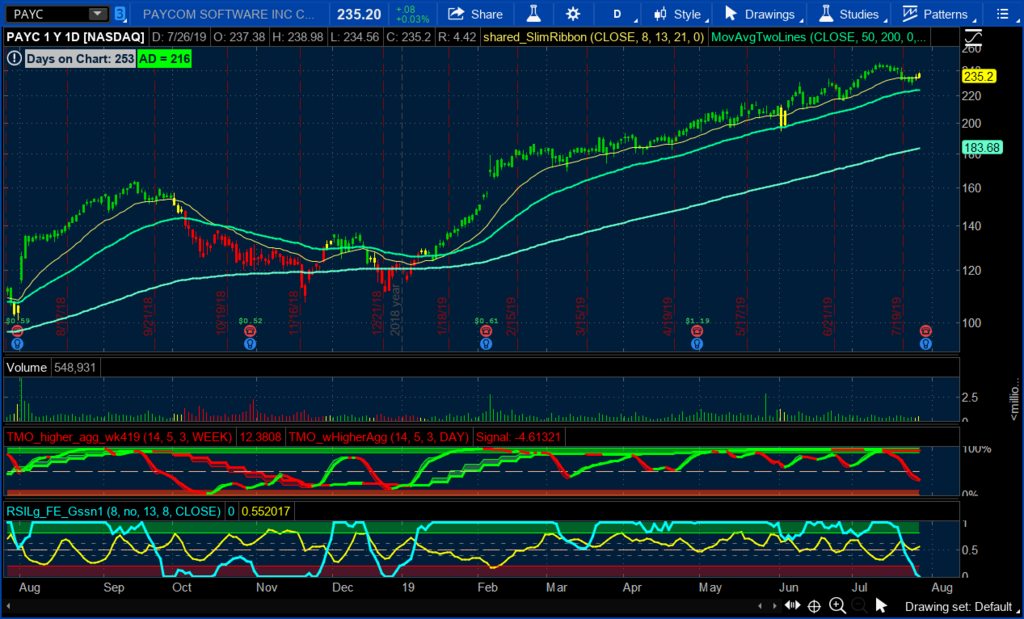This screenshot has width=1024, height=619.
Task: Open chart settings gear icon
Action: coord(572,14)
